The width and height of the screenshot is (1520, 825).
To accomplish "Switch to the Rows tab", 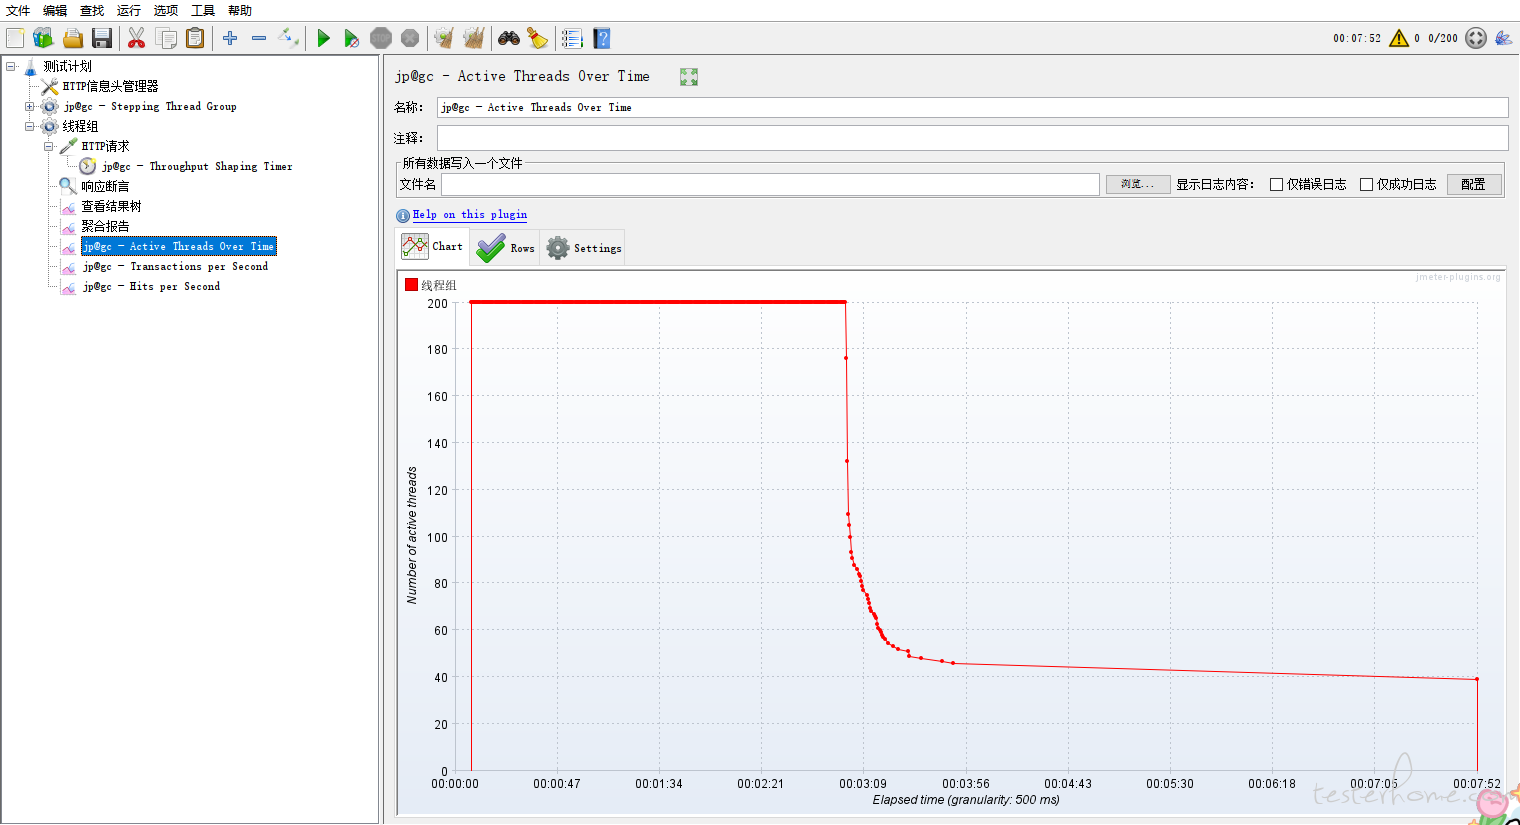I will [505, 248].
